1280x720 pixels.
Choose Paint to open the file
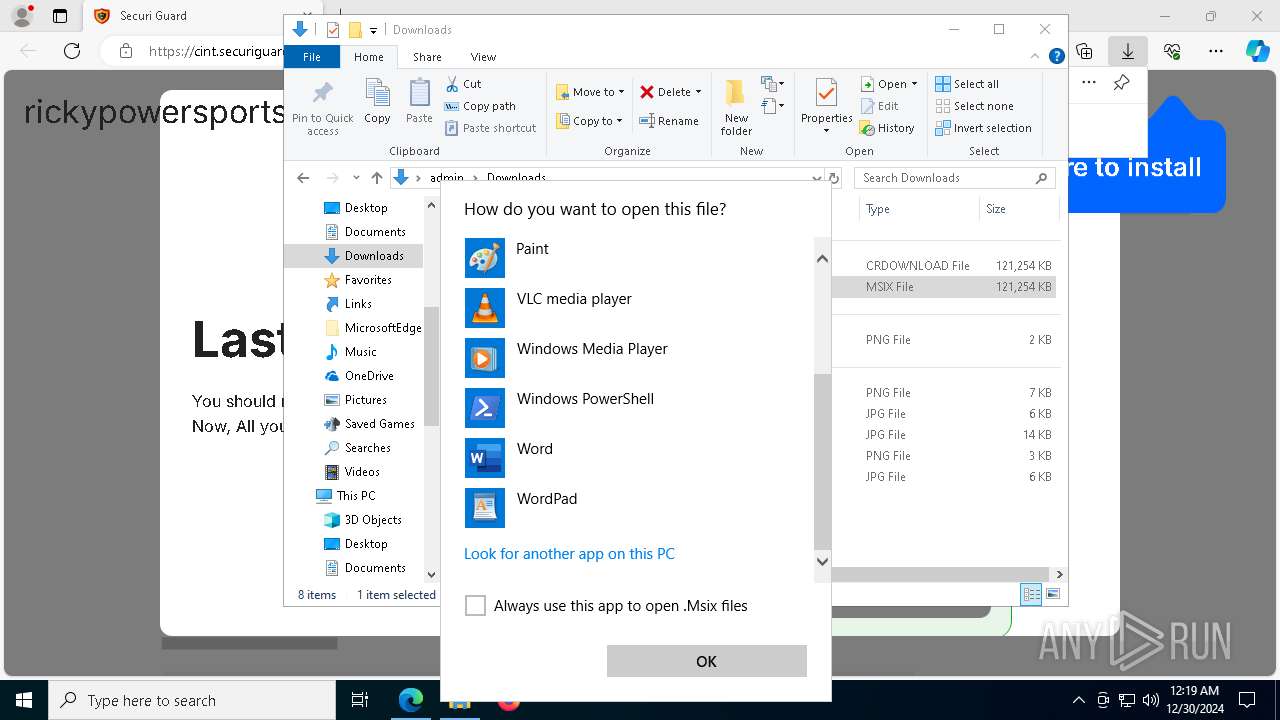click(637, 258)
